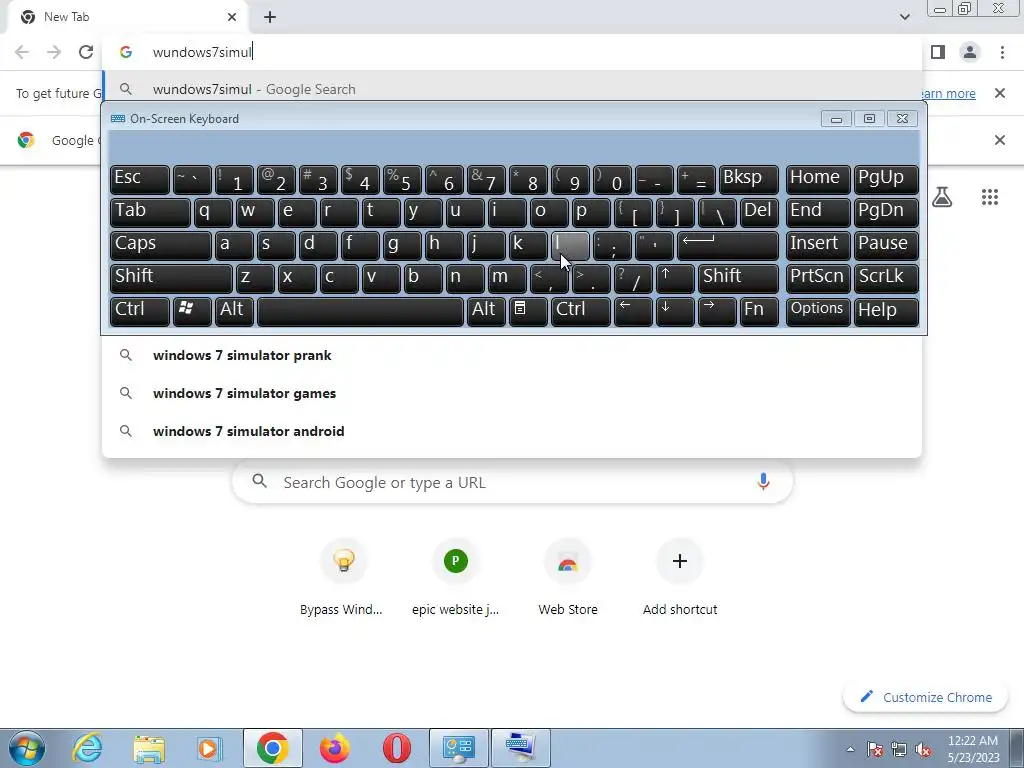Toggle ScrLk key on On-Screen Keyboard

tap(886, 278)
